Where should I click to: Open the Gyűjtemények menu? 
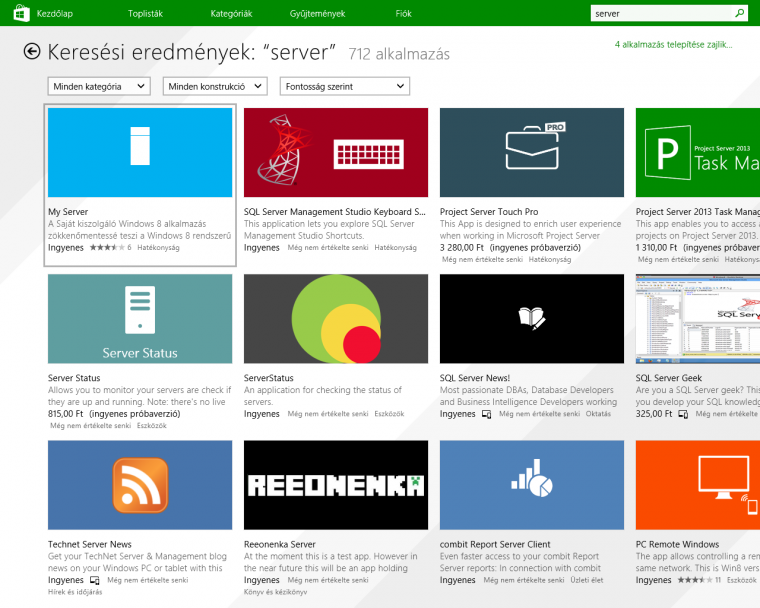point(317,14)
